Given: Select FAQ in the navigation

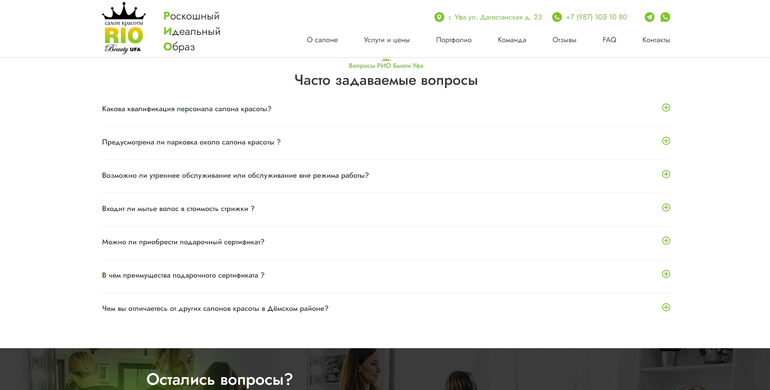Looking at the screenshot, I should pyautogui.click(x=609, y=40).
